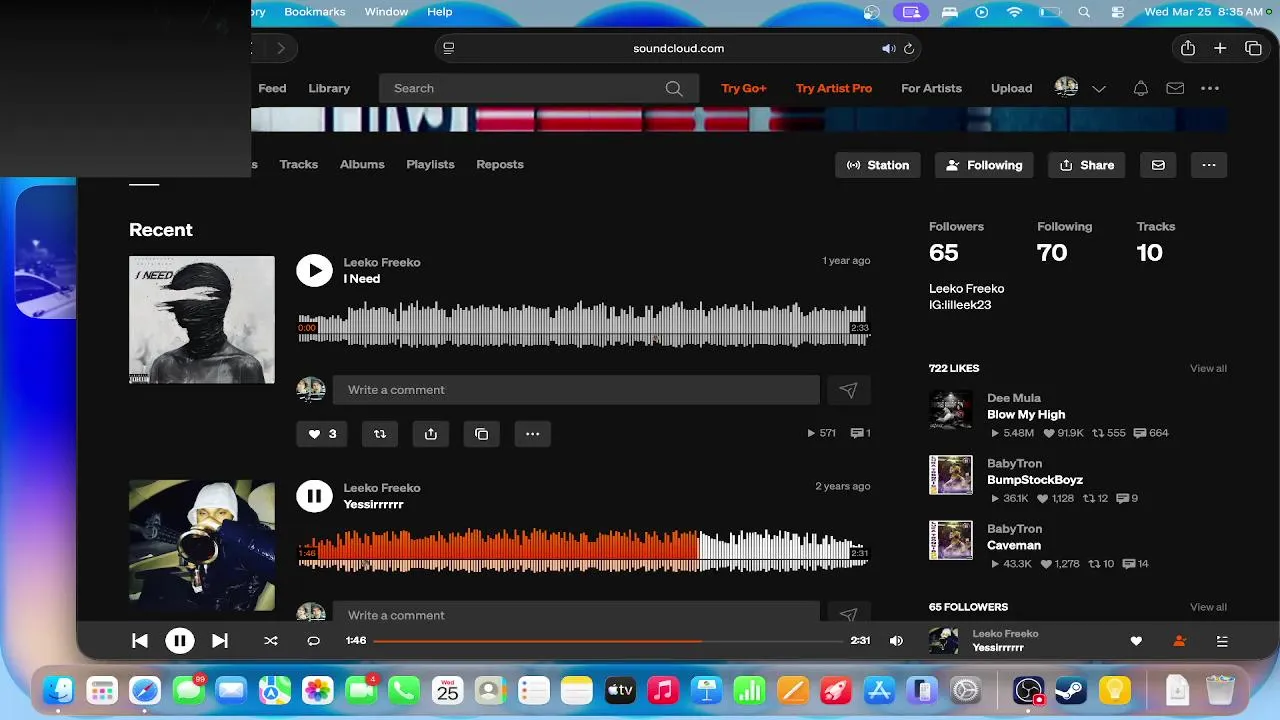Share the artist profile

click(x=1087, y=165)
